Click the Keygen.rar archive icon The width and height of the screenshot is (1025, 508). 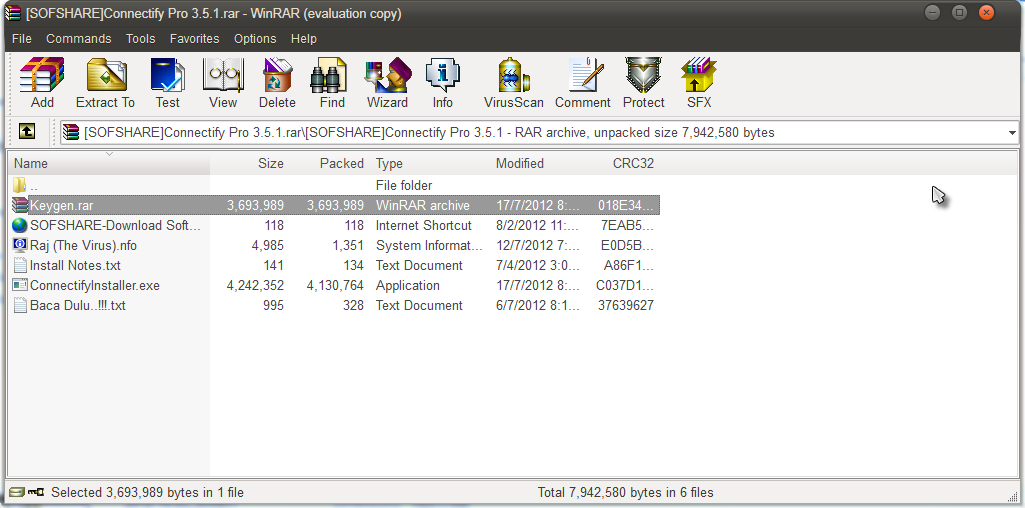(20, 205)
